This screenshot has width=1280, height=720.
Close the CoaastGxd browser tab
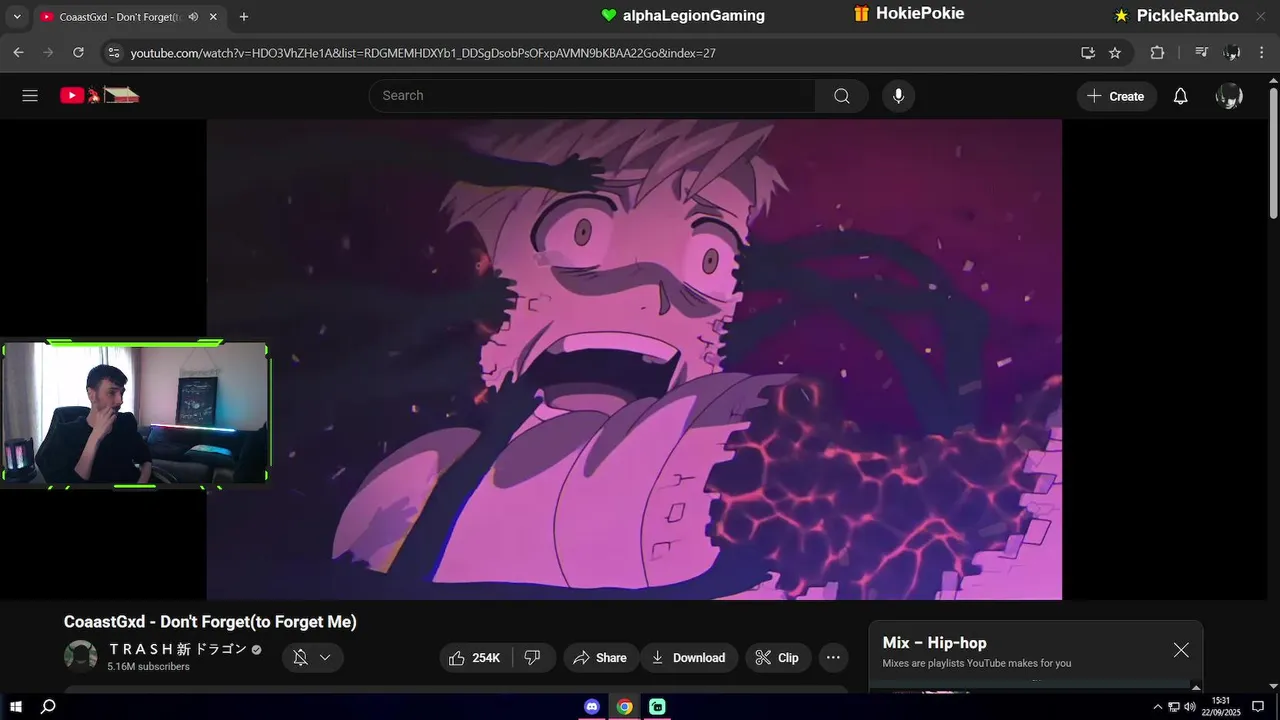point(213,17)
